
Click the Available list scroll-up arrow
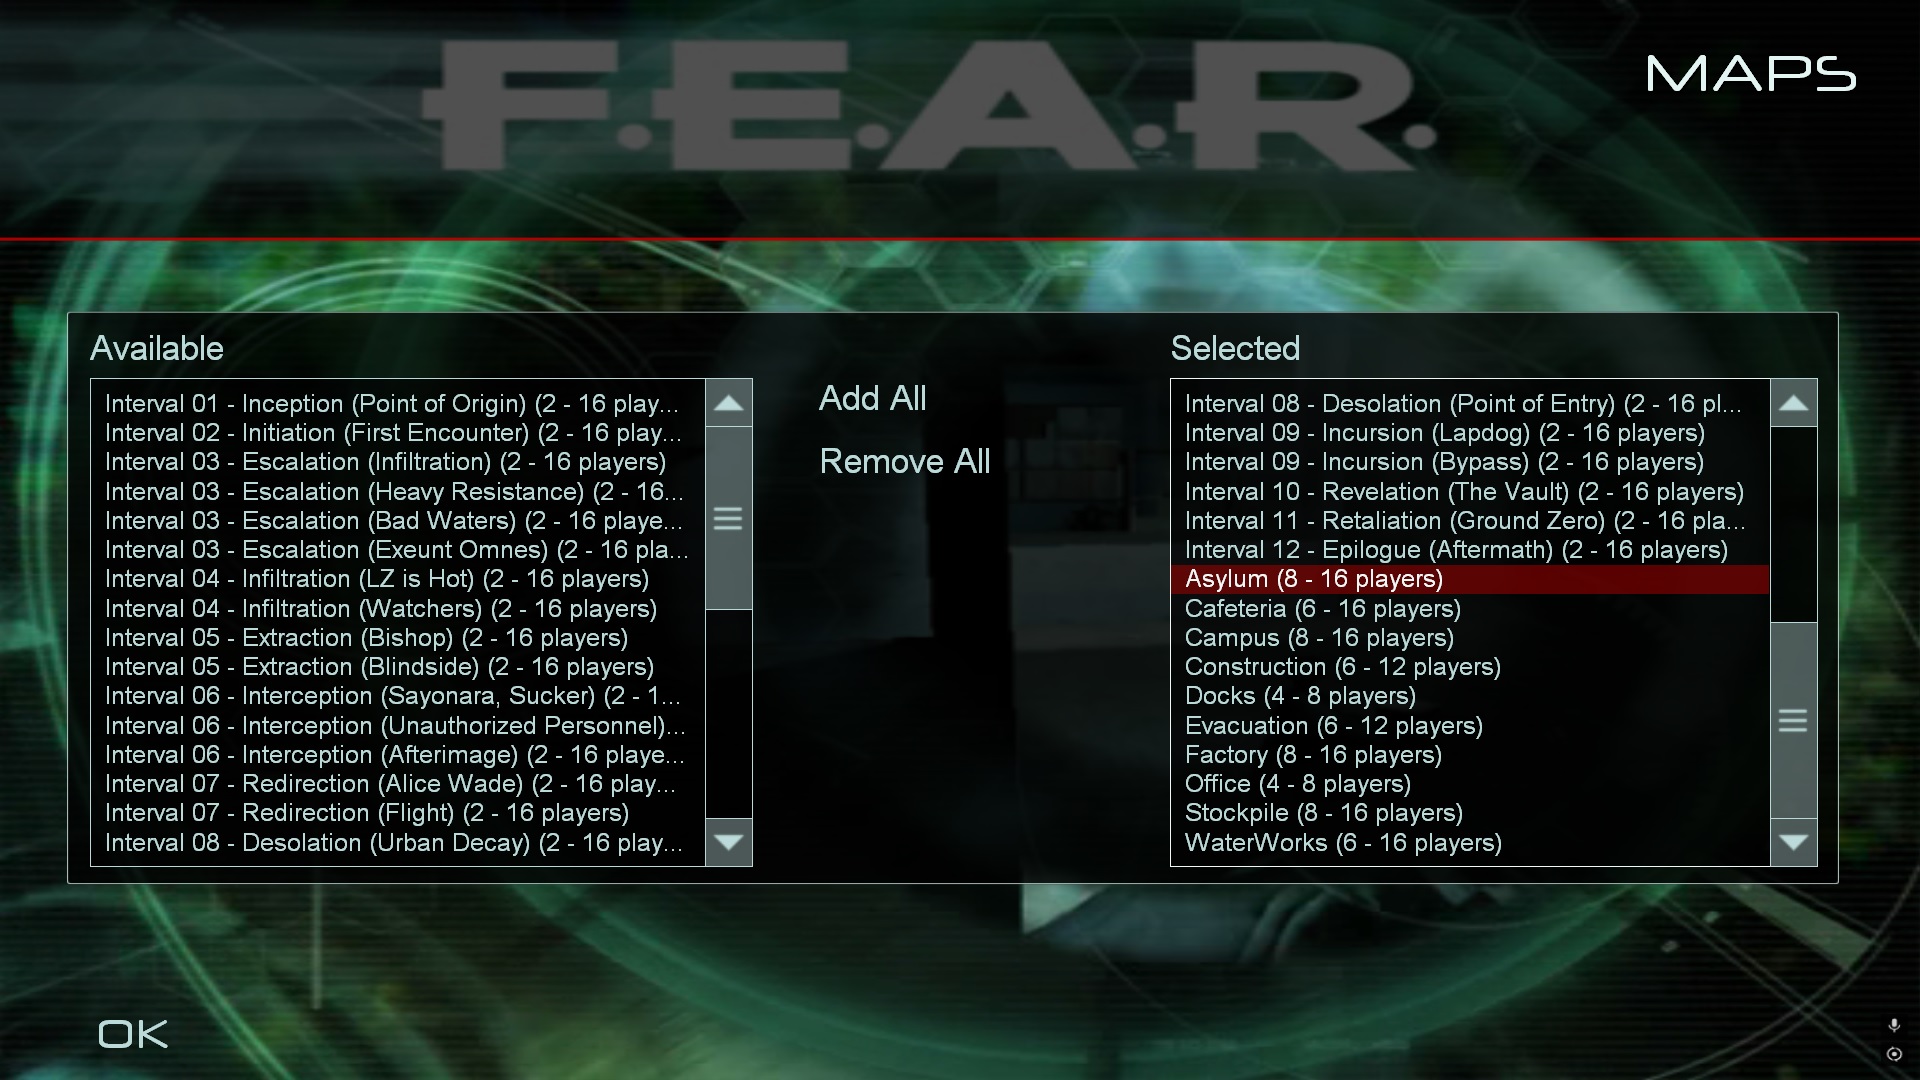(728, 403)
